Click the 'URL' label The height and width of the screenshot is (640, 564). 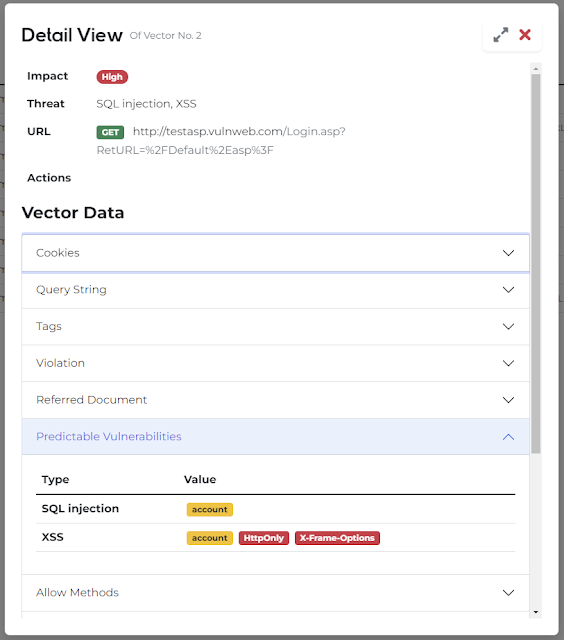(x=39, y=131)
